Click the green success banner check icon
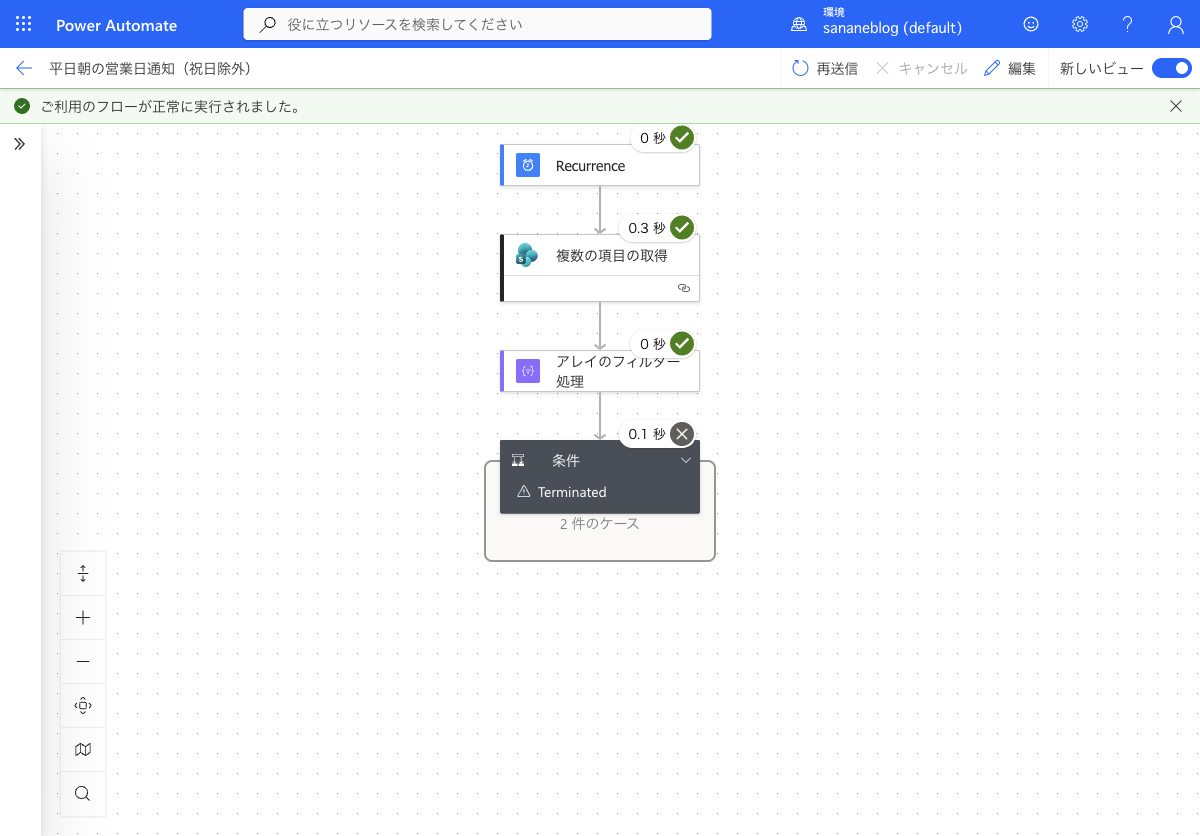 tap(22, 106)
